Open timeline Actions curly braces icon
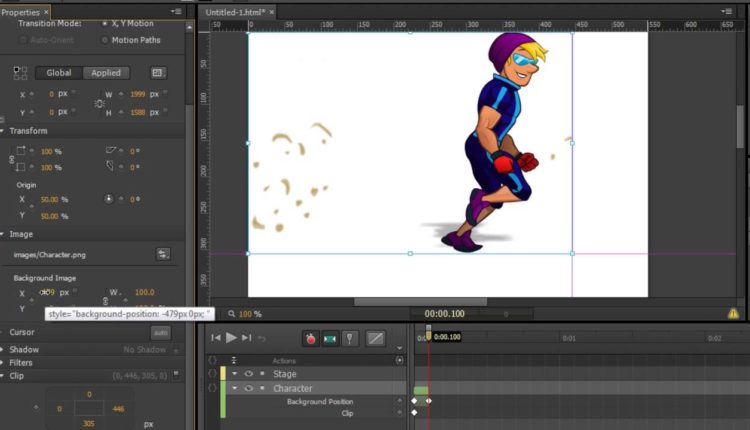The width and height of the screenshot is (750, 430). pyautogui.click(x=212, y=360)
